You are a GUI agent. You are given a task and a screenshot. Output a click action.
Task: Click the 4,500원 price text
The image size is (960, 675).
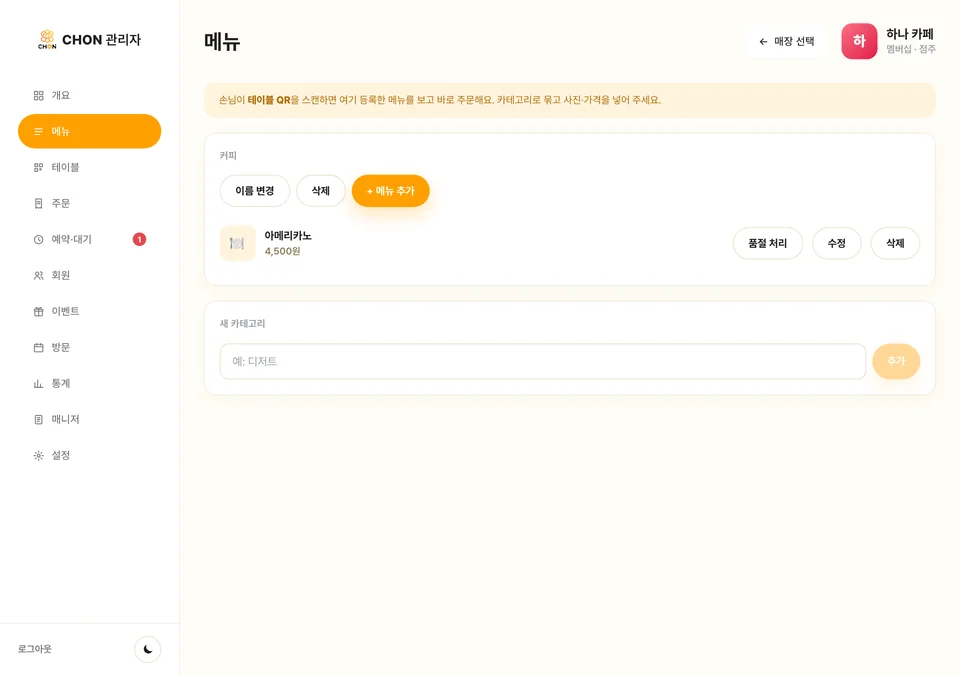tap(282, 251)
